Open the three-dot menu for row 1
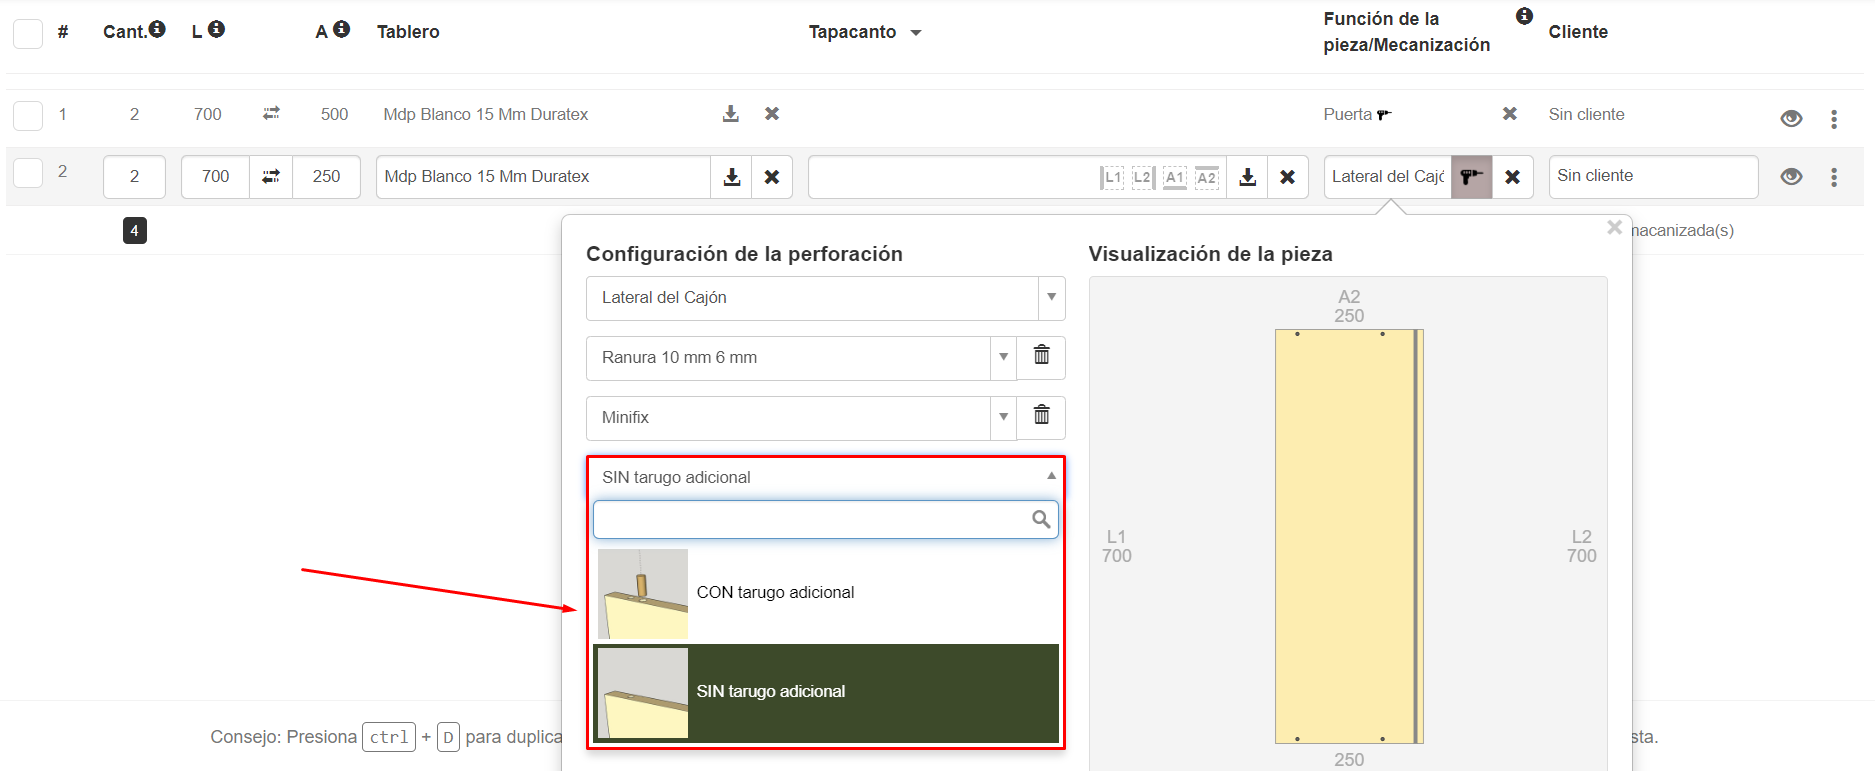 tap(1834, 119)
